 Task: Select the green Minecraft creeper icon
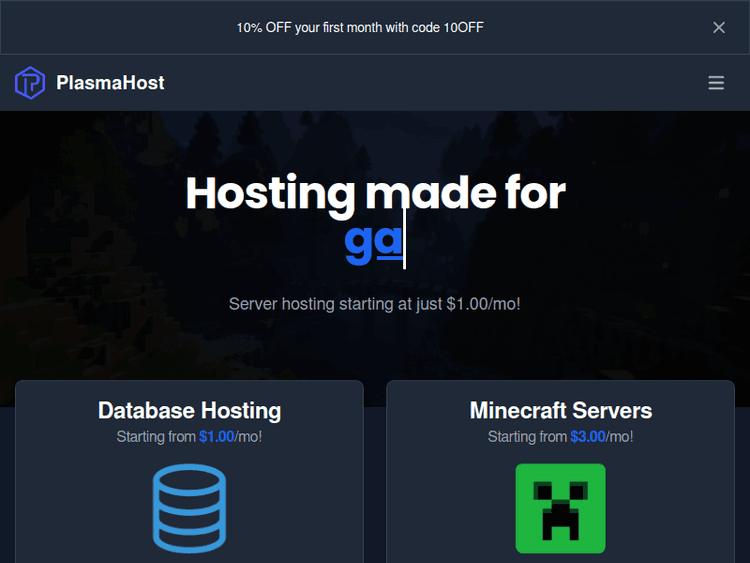click(x=560, y=508)
